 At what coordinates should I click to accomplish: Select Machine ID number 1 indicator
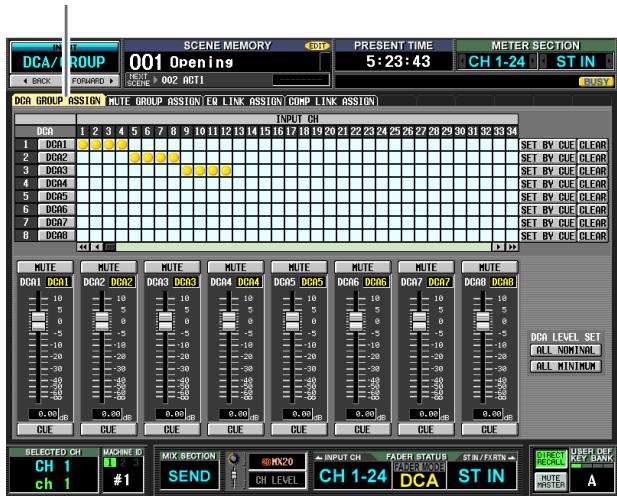tap(110, 463)
